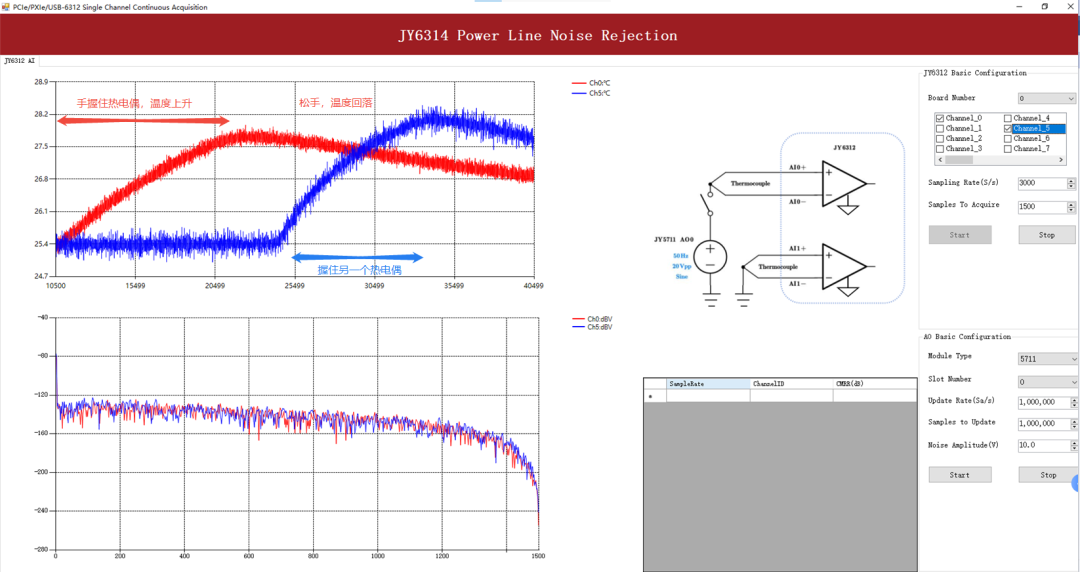Click the empty SampleRate cell in first row

(x=708, y=396)
